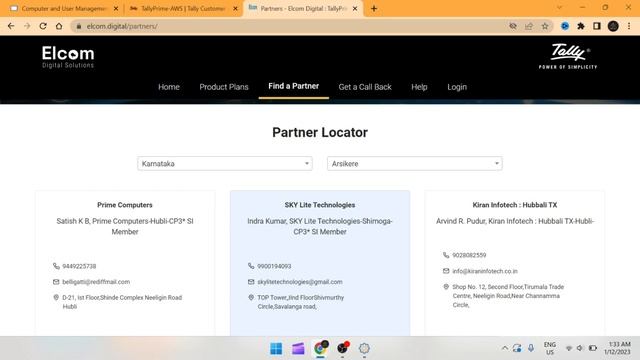Open the blue circular extension icon
The width and height of the screenshot is (640, 360).
[x=565, y=26]
